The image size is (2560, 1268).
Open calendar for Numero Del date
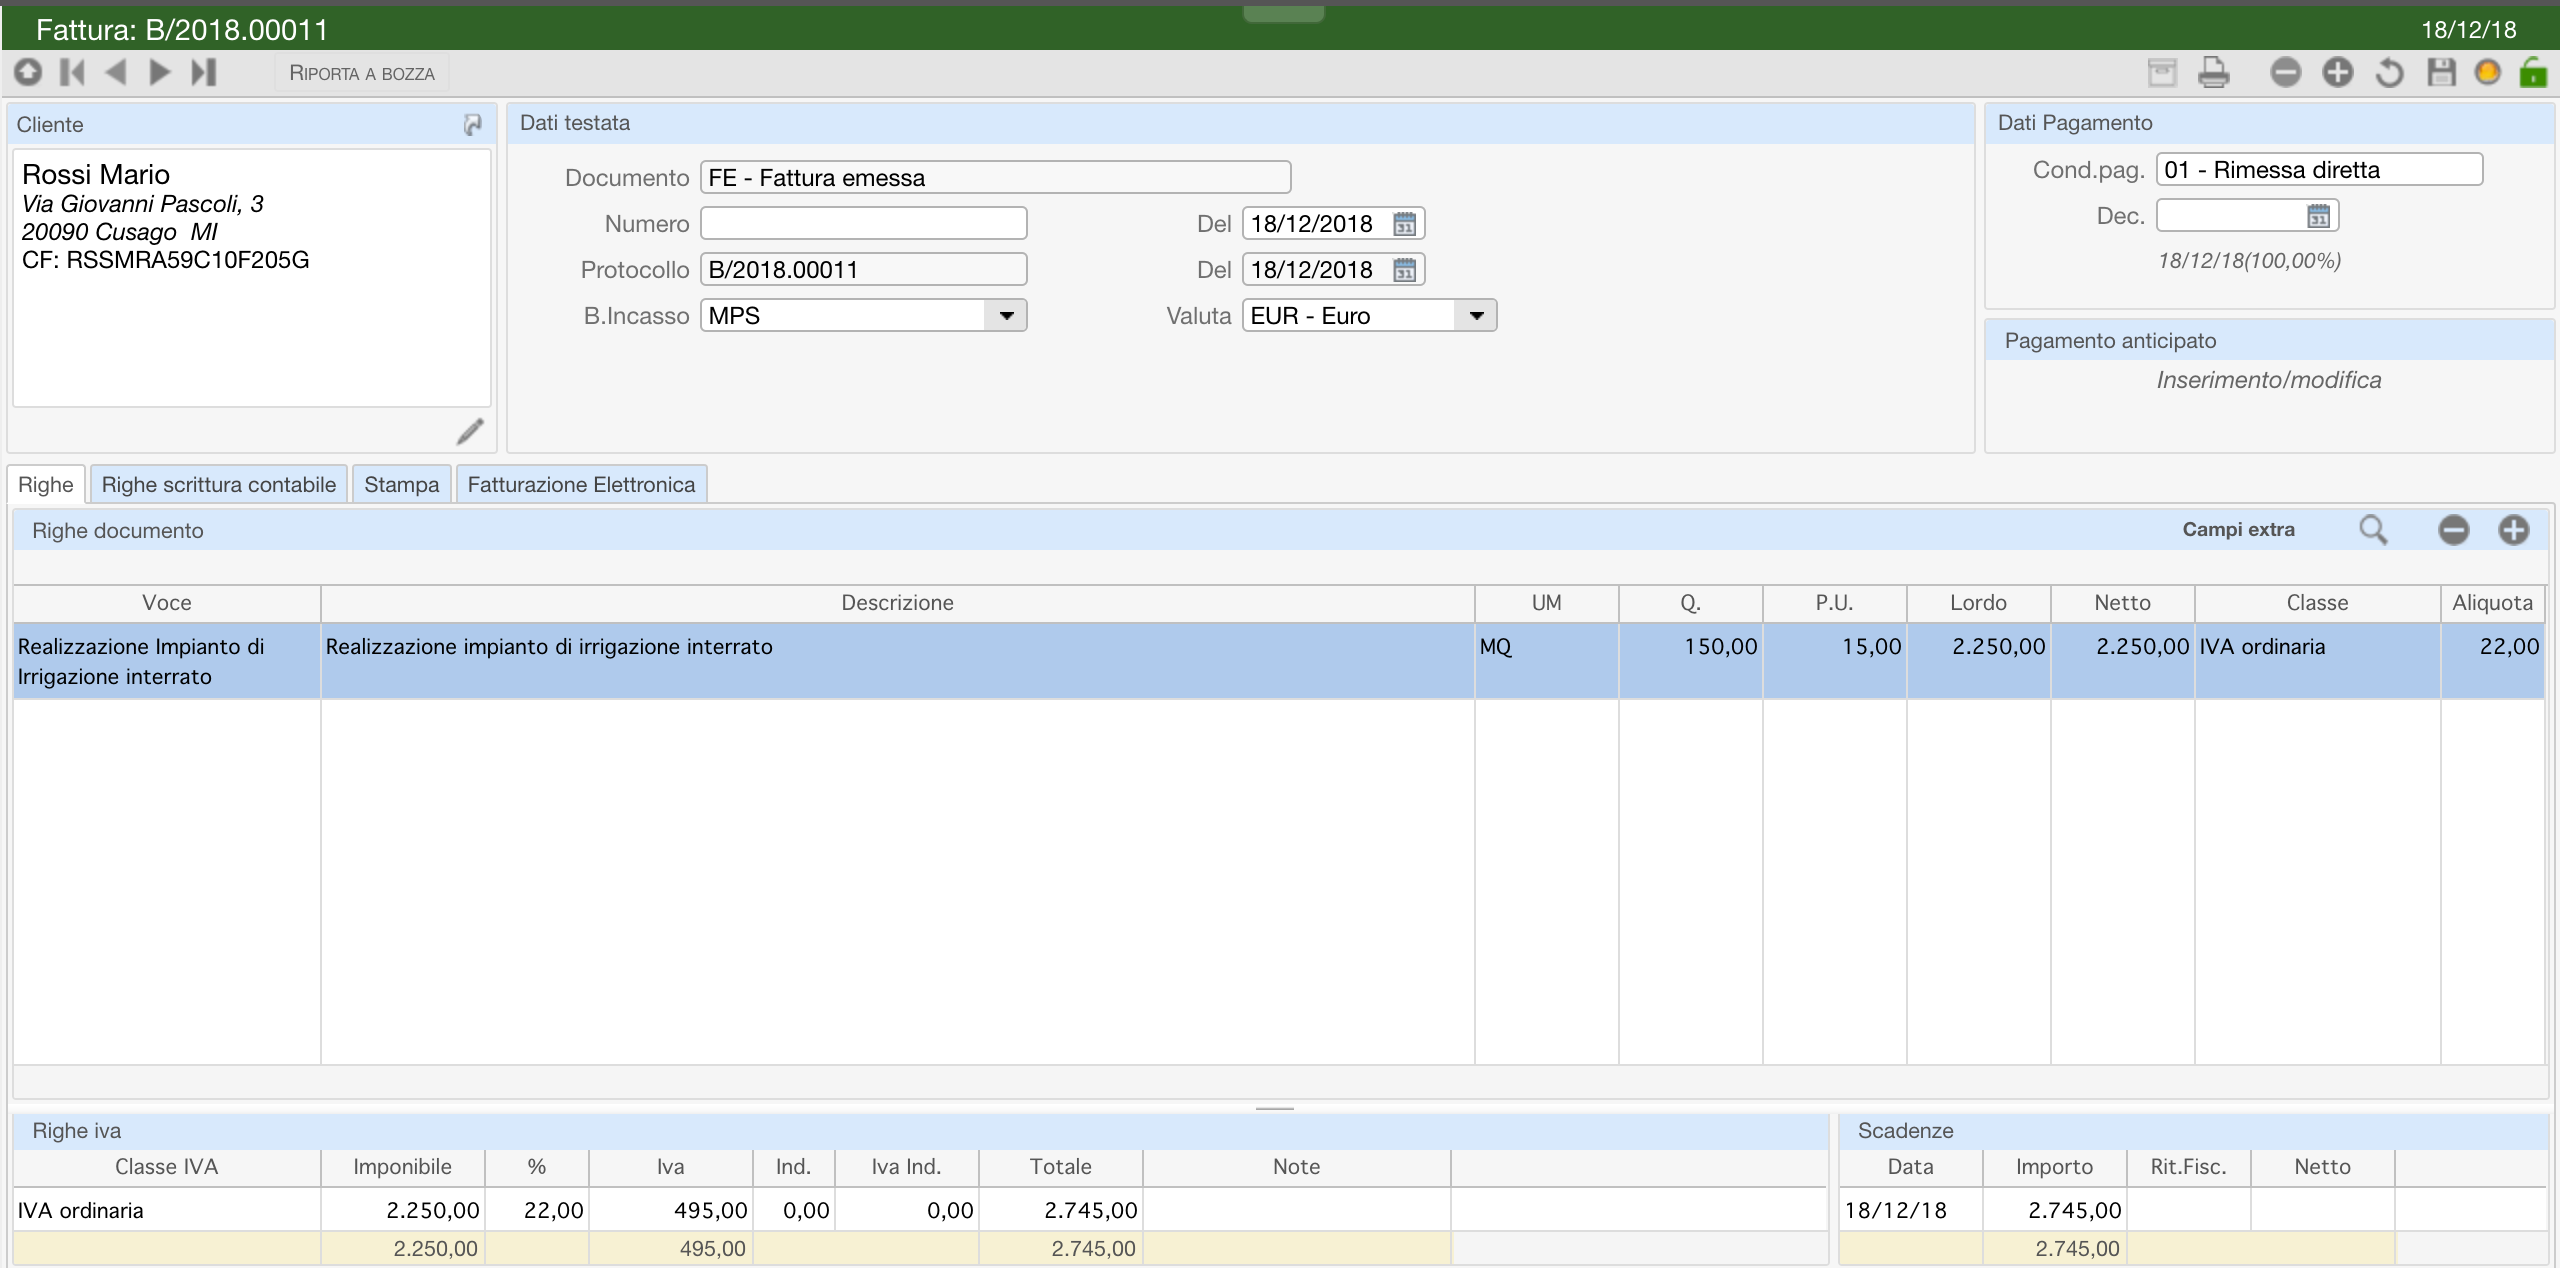tap(1405, 224)
